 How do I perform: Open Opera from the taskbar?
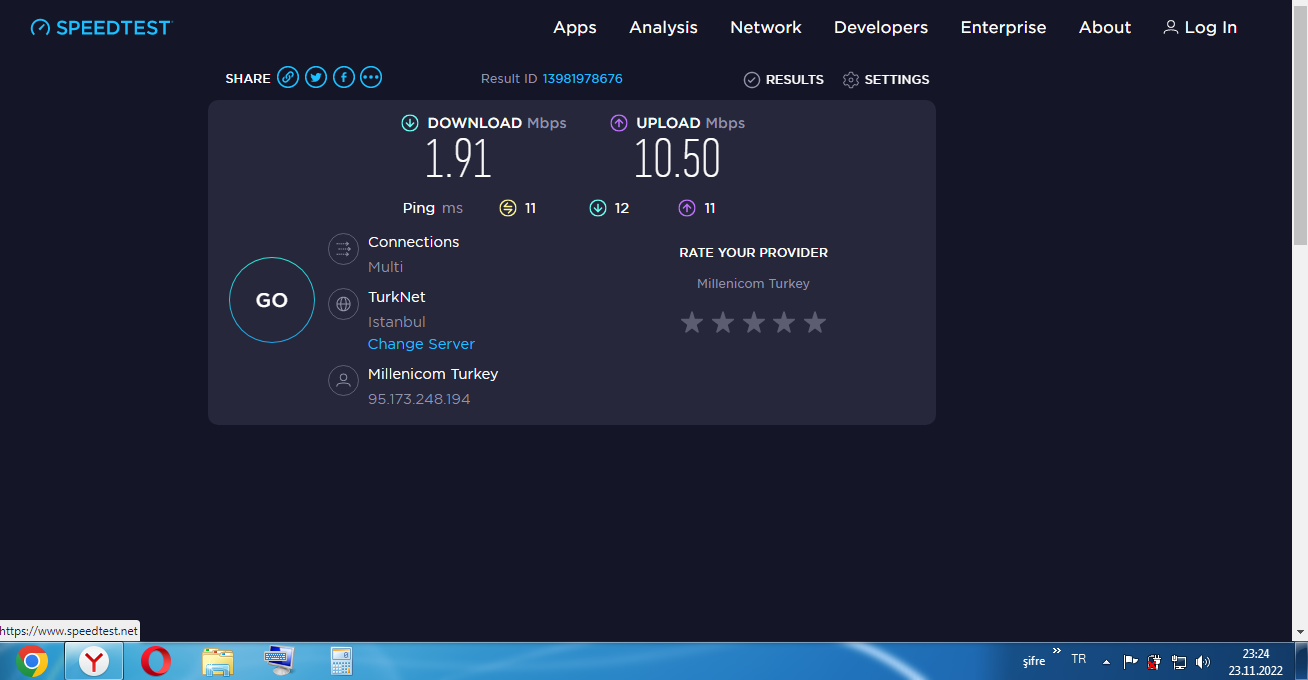155,661
